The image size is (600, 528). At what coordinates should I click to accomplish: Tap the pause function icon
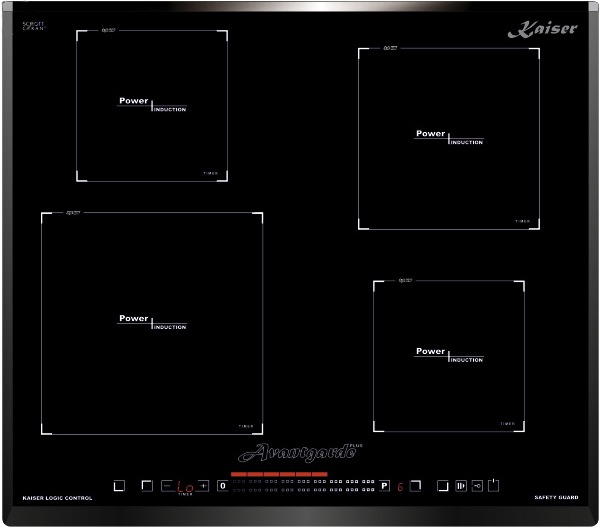click(x=461, y=486)
